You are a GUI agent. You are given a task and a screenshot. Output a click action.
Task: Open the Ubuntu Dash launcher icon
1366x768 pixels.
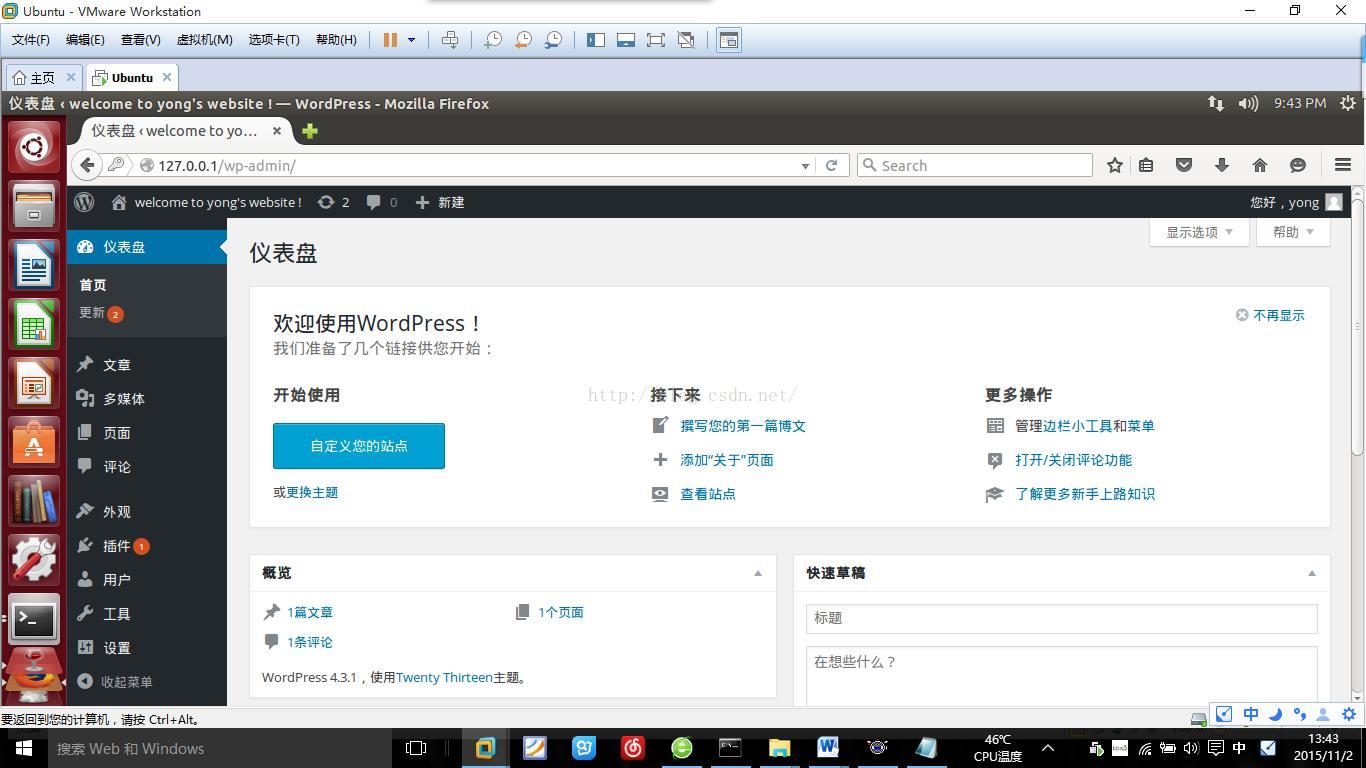click(x=34, y=147)
